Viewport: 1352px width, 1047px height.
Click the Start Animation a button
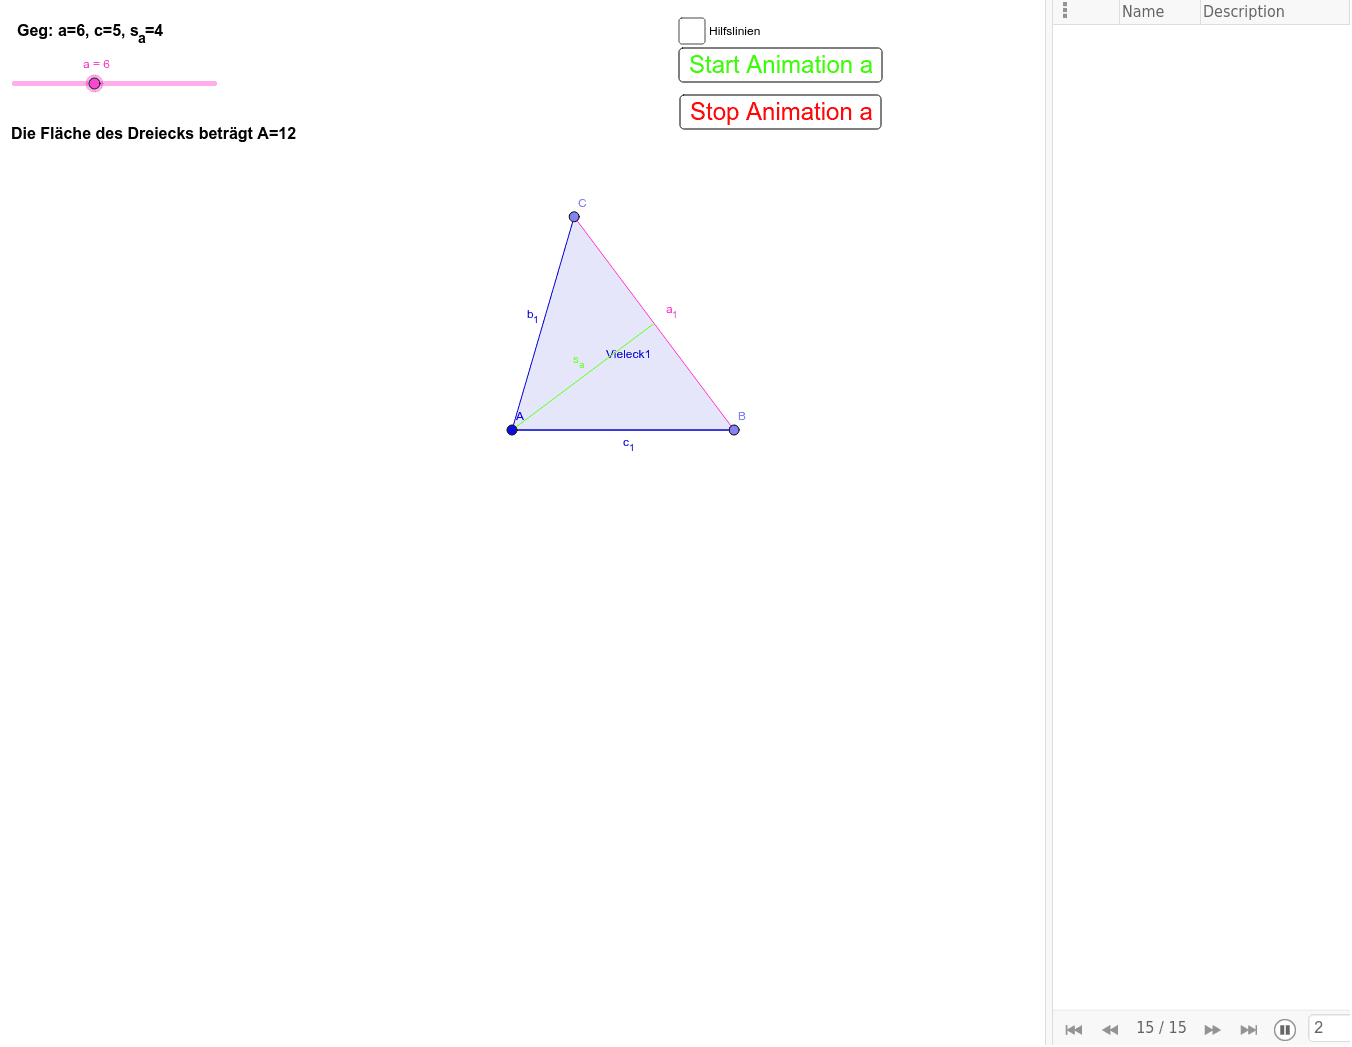click(780, 65)
